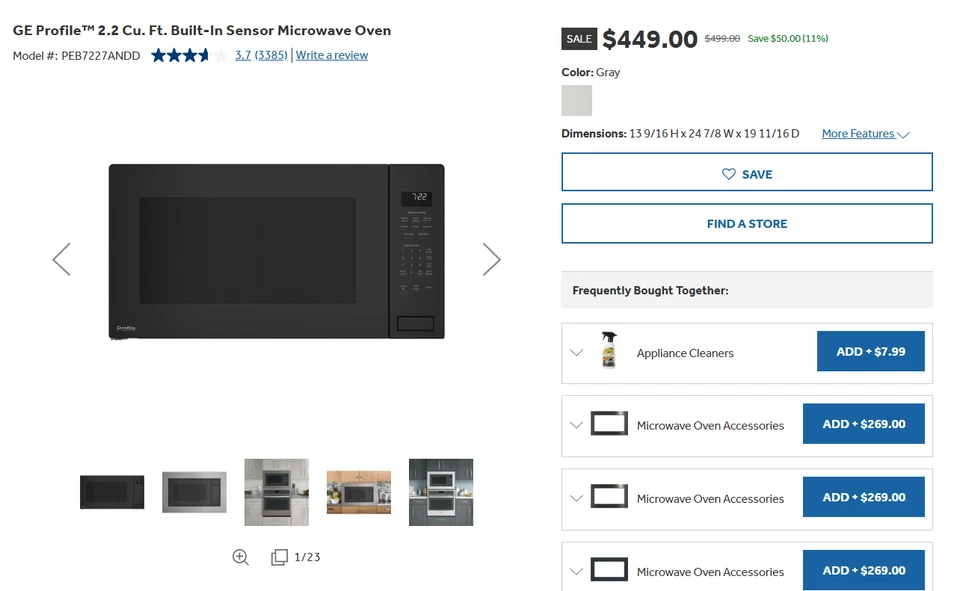Click the previous image arrow
This screenshot has height=591, width=960.
pos(62,259)
